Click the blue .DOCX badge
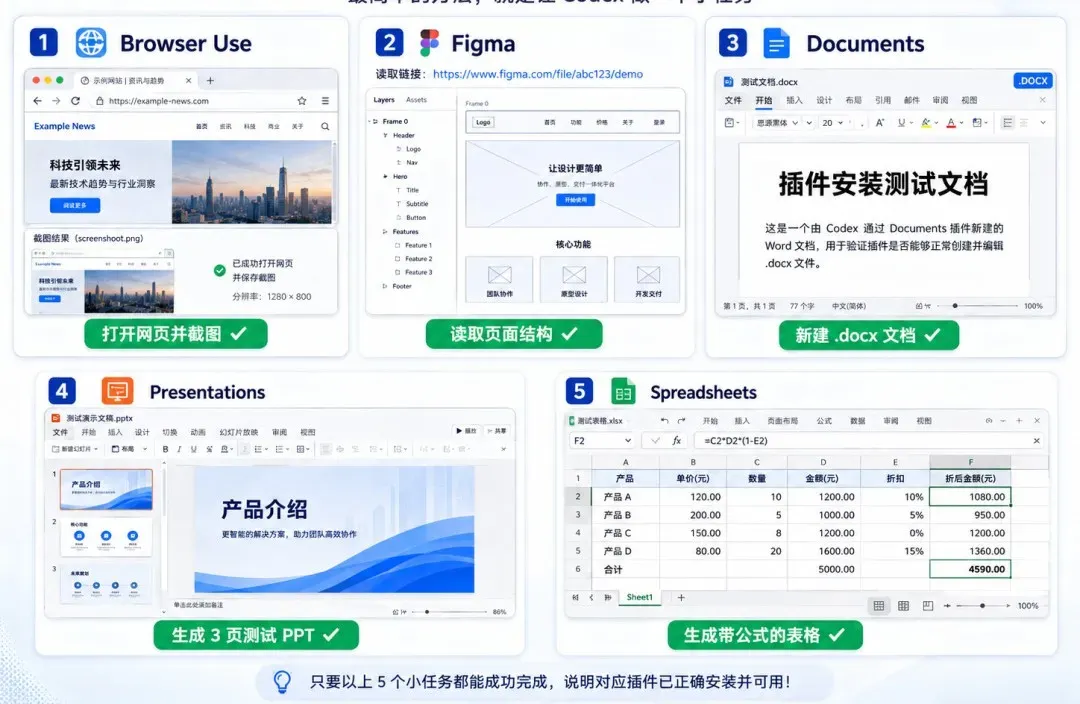Screen dimensions: 1080x704 click(1033, 81)
